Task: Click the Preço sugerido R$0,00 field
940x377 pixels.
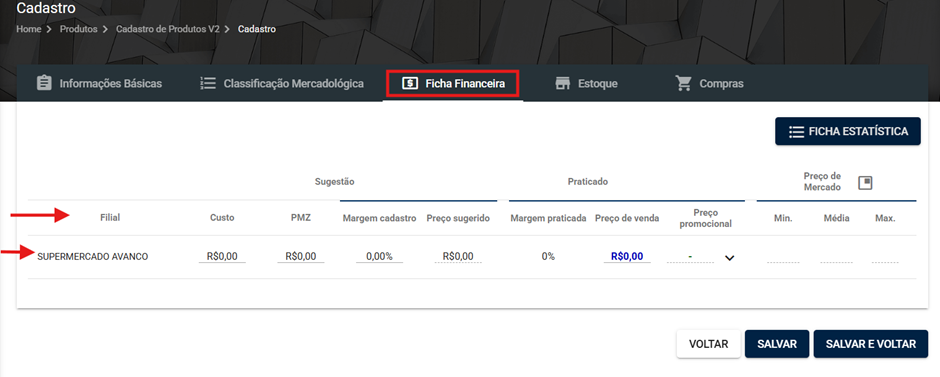Action: pyautogui.click(x=458, y=257)
